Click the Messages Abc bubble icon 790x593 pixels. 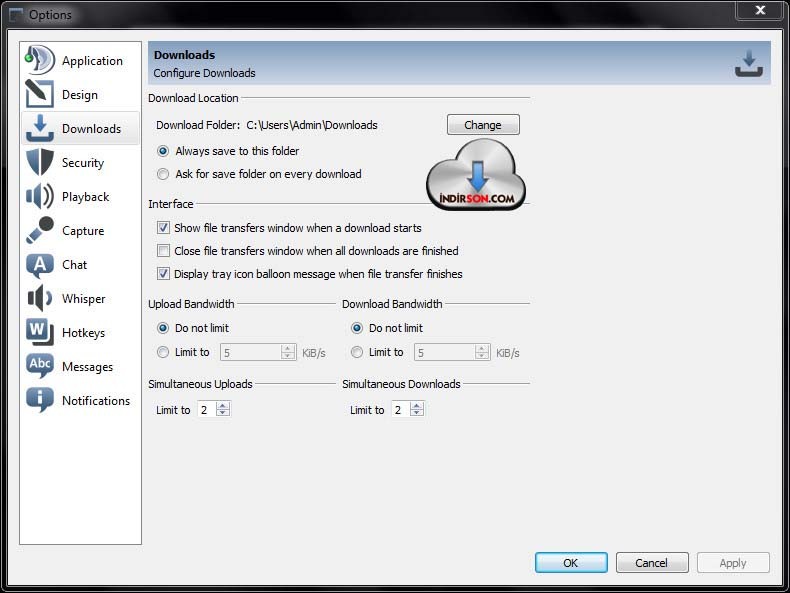point(40,366)
